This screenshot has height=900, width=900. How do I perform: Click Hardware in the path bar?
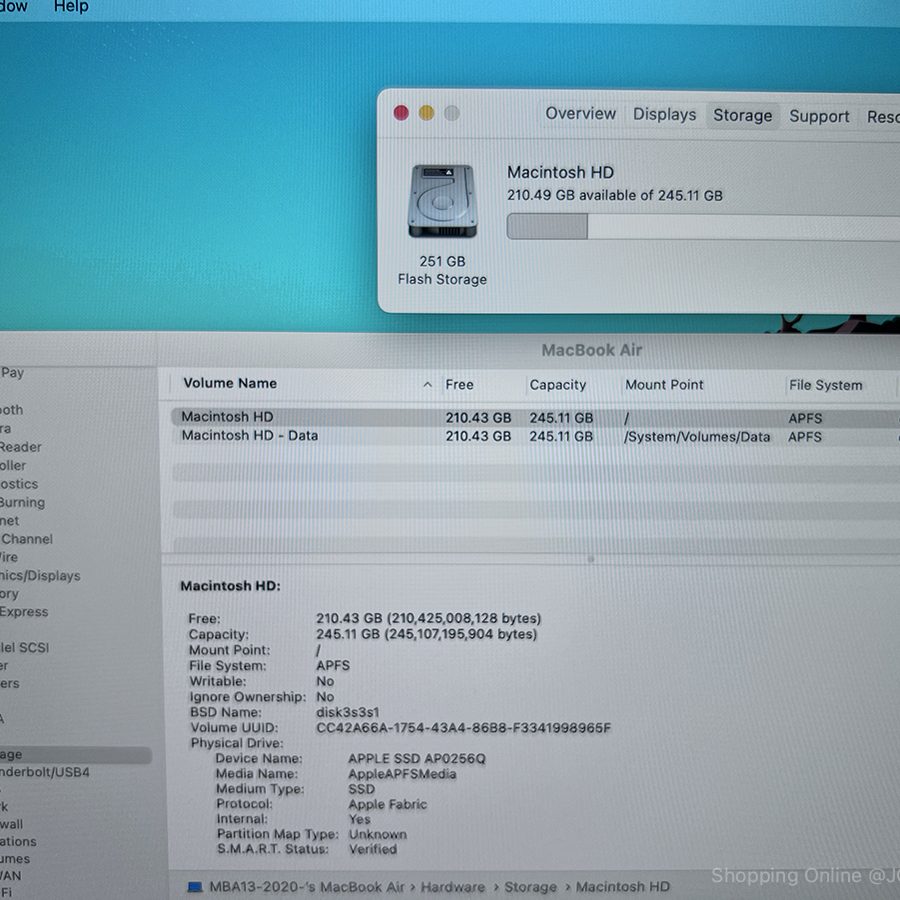453,887
